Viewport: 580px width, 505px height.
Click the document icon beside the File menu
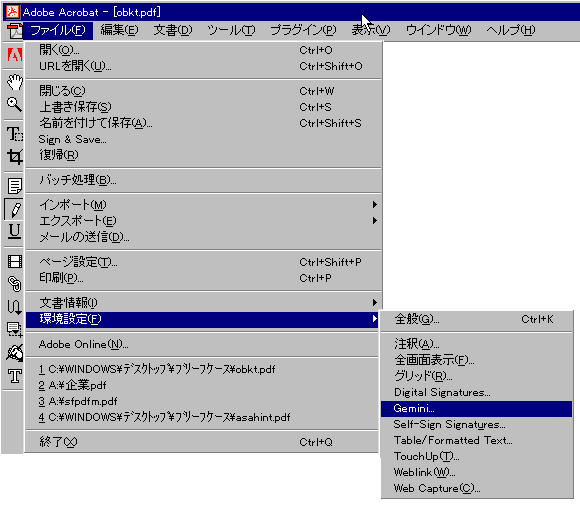[15, 31]
